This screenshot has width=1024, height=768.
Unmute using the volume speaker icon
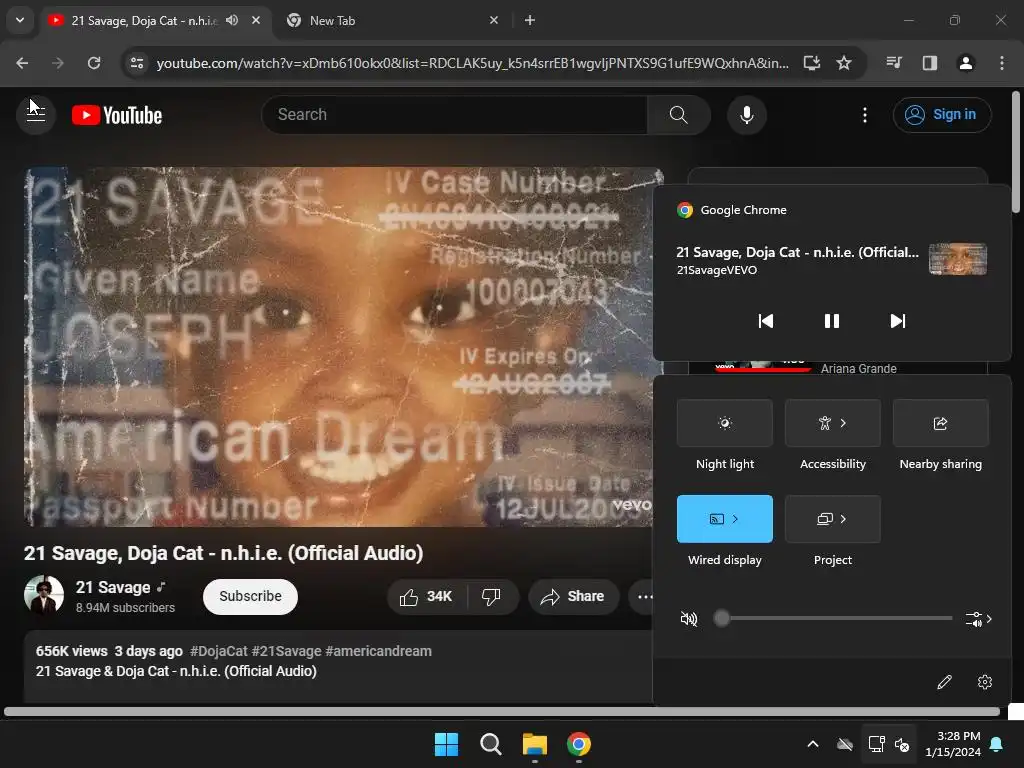click(x=688, y=618)
